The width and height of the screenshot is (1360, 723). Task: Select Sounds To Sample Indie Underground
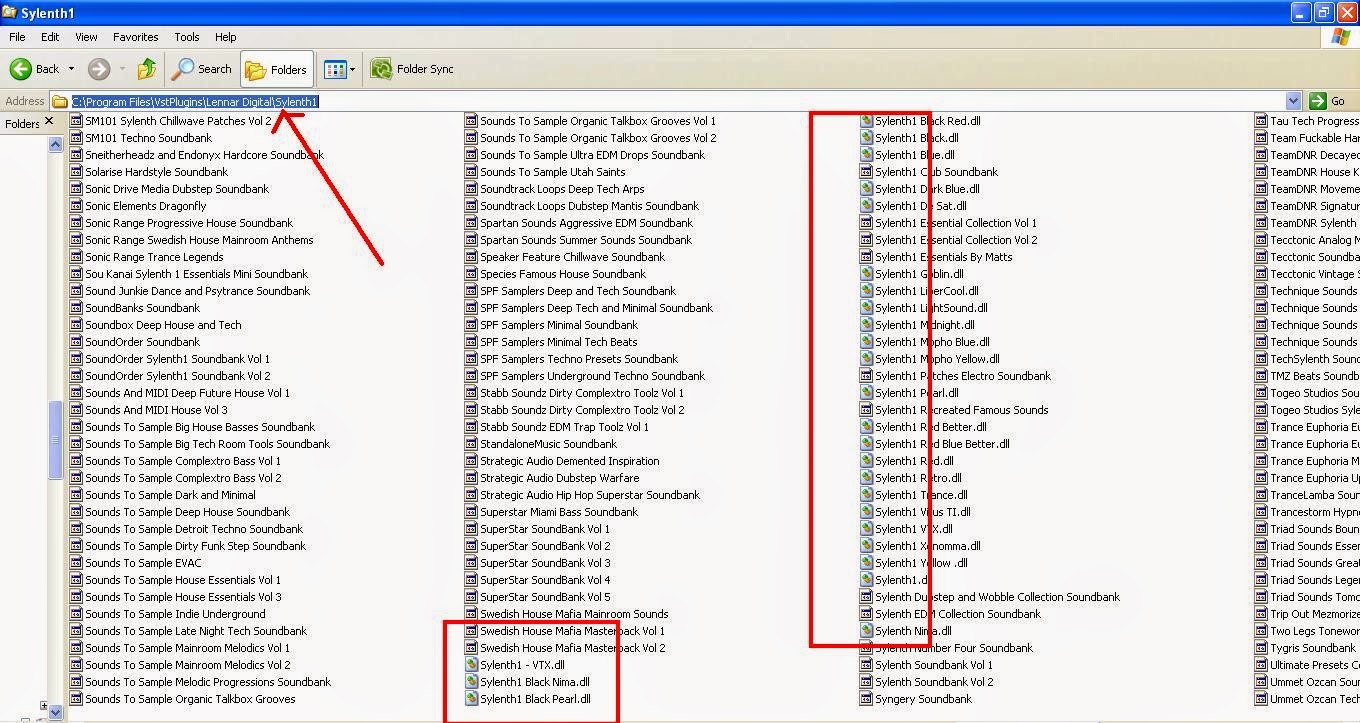pyautogui.click(x=175, y=614)
